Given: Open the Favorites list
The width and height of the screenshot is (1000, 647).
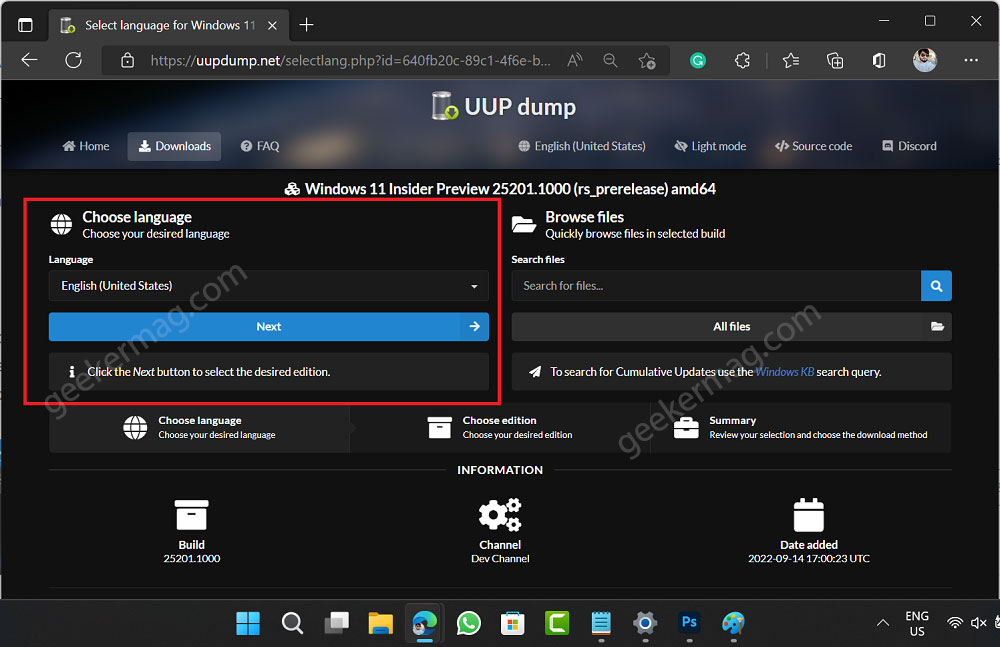Looking at the screenshot, I should click(x=791, y=61).
